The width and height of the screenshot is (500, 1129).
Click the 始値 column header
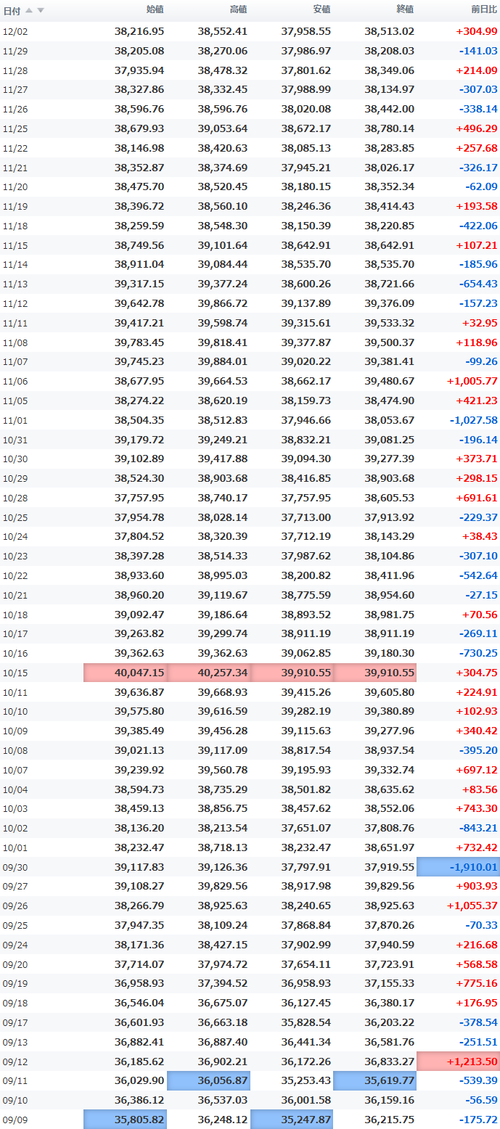tap(154, 9)
